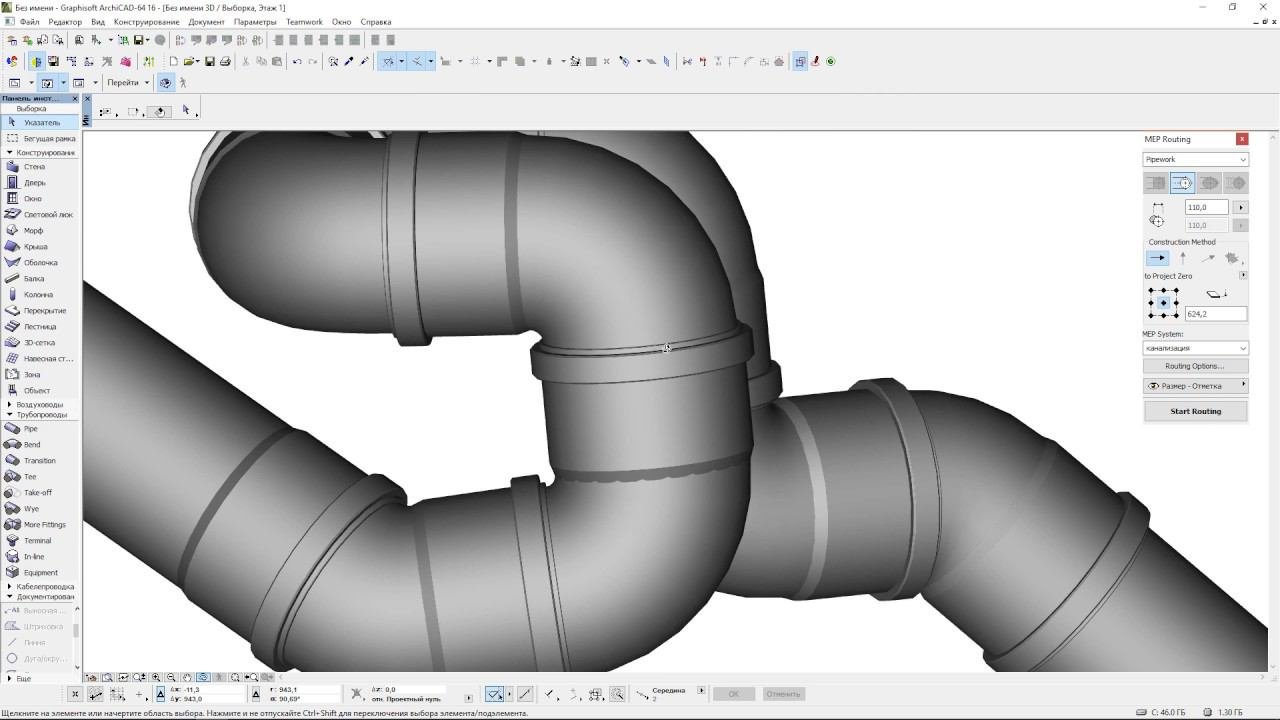Select the horizontal arrow construction method

pyautogui.click(x=1156, y=258)
